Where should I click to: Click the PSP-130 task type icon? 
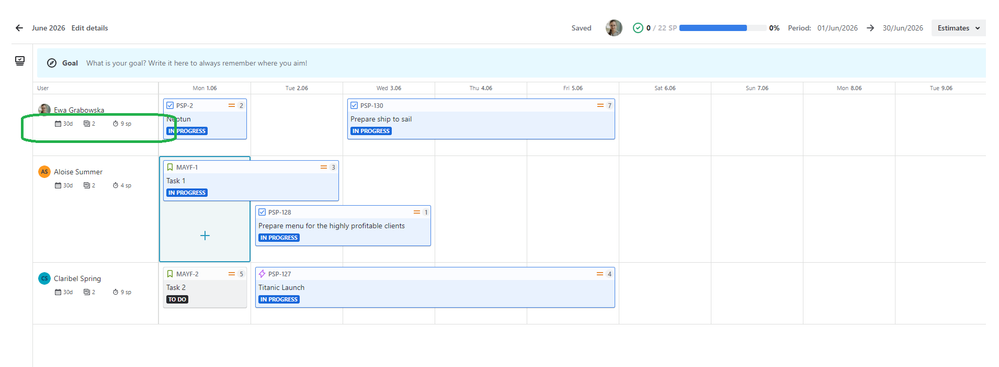click(354, 106)
